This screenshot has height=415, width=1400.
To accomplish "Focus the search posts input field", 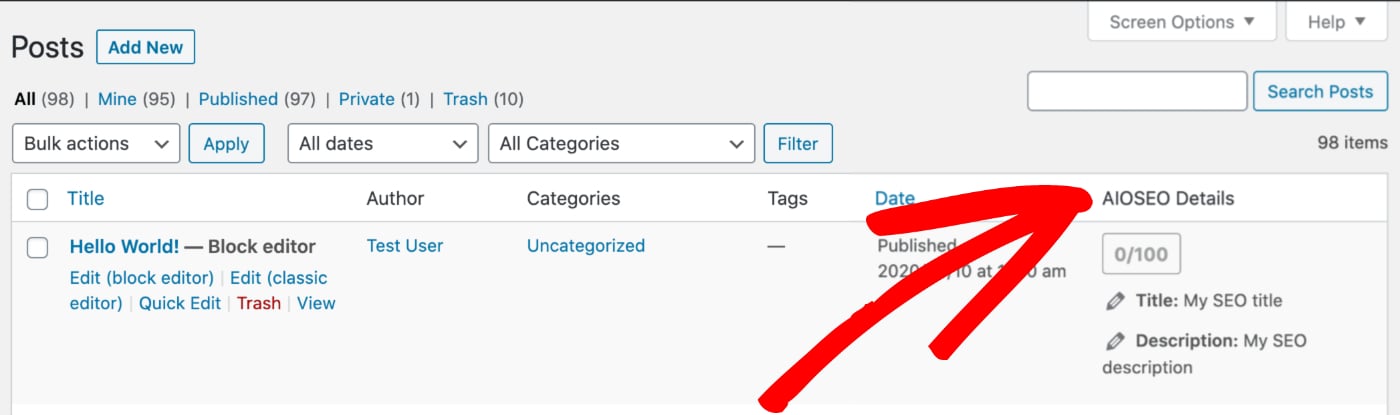I will pyautogui.click(x=1137, y=91).
